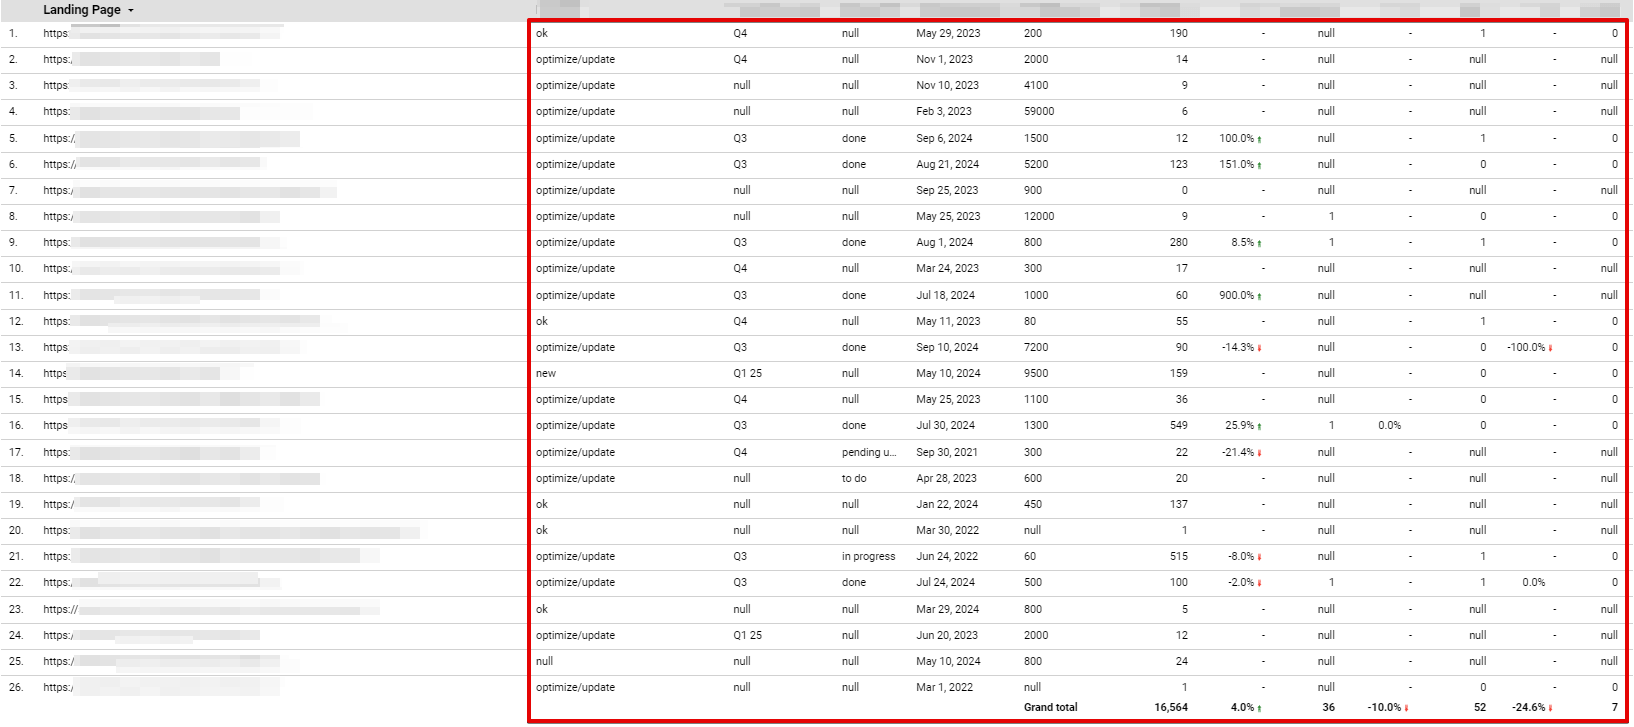Click the -100.0% change value
This screenshot has height=727, width=1634.
[1526, 347]
